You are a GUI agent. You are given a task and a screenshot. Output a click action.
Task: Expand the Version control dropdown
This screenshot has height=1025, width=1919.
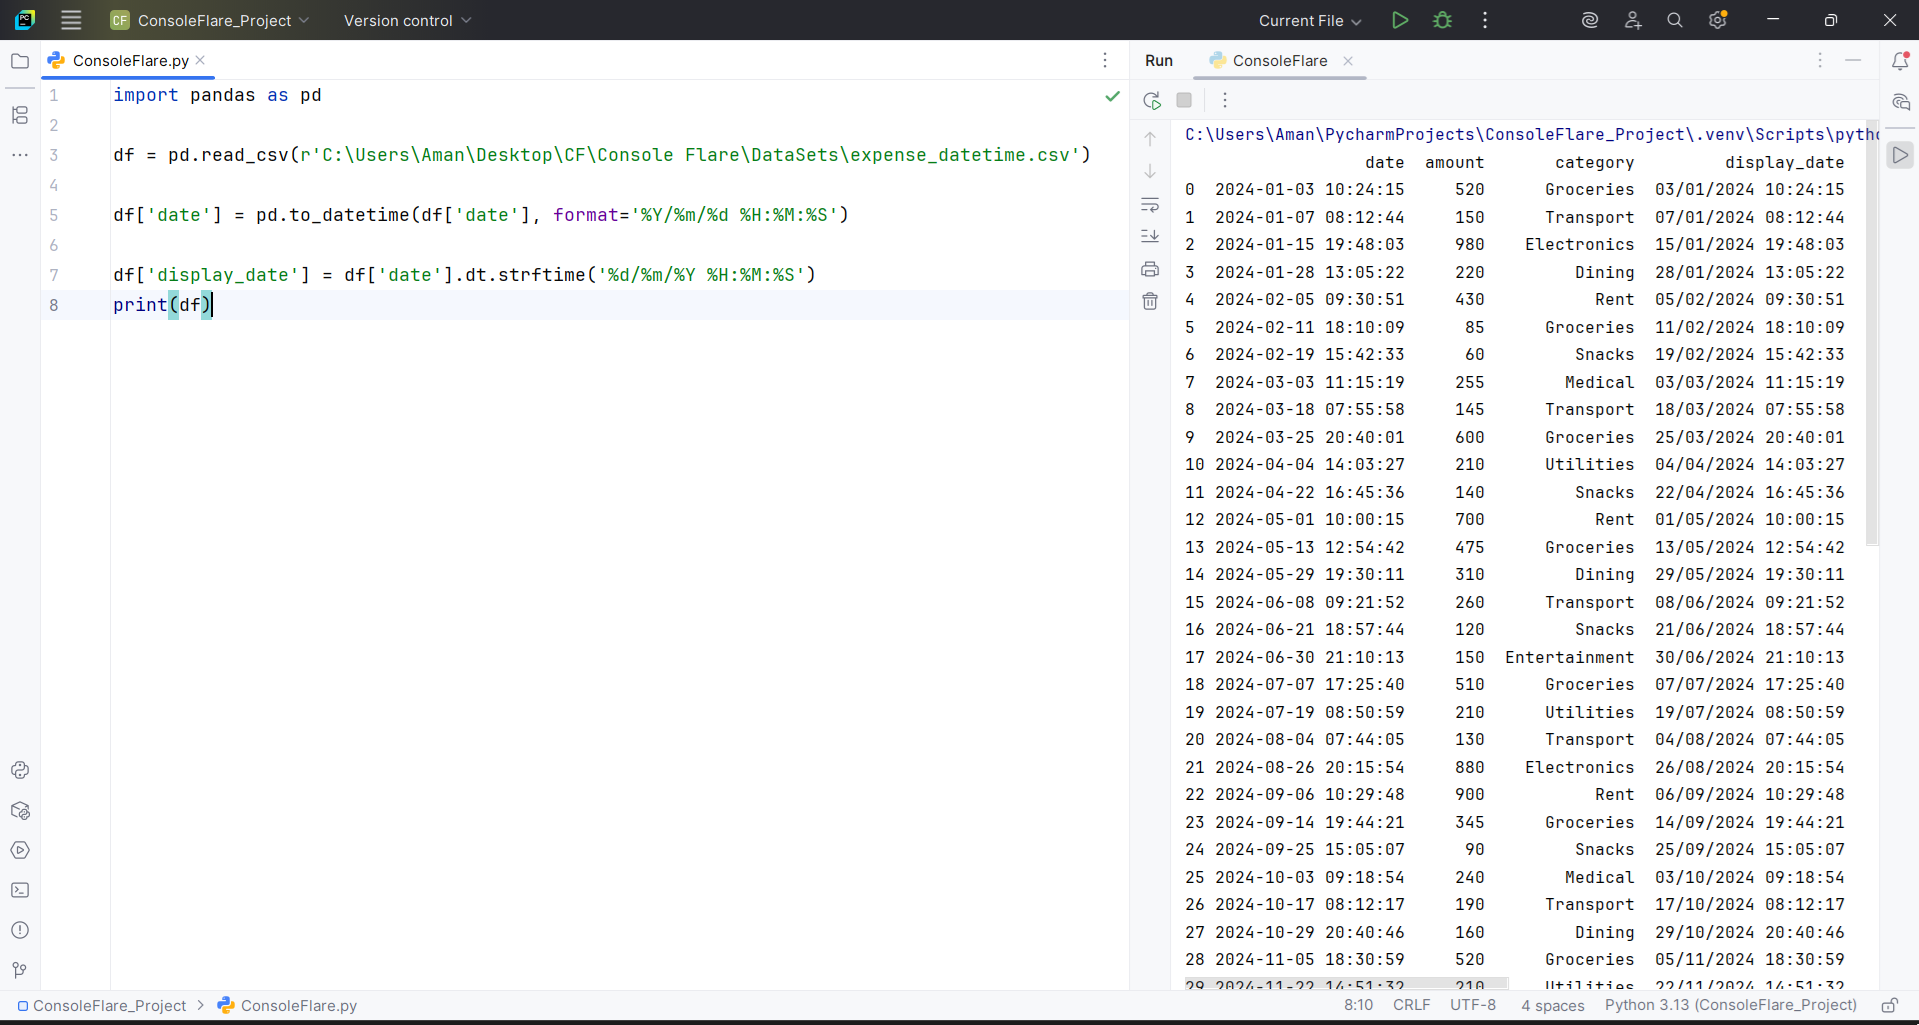406,20
